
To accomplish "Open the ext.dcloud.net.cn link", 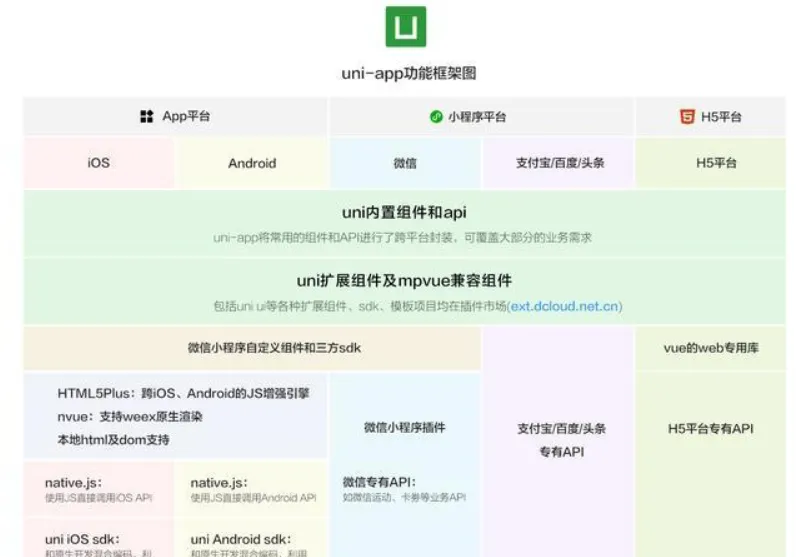I will 565,306.
